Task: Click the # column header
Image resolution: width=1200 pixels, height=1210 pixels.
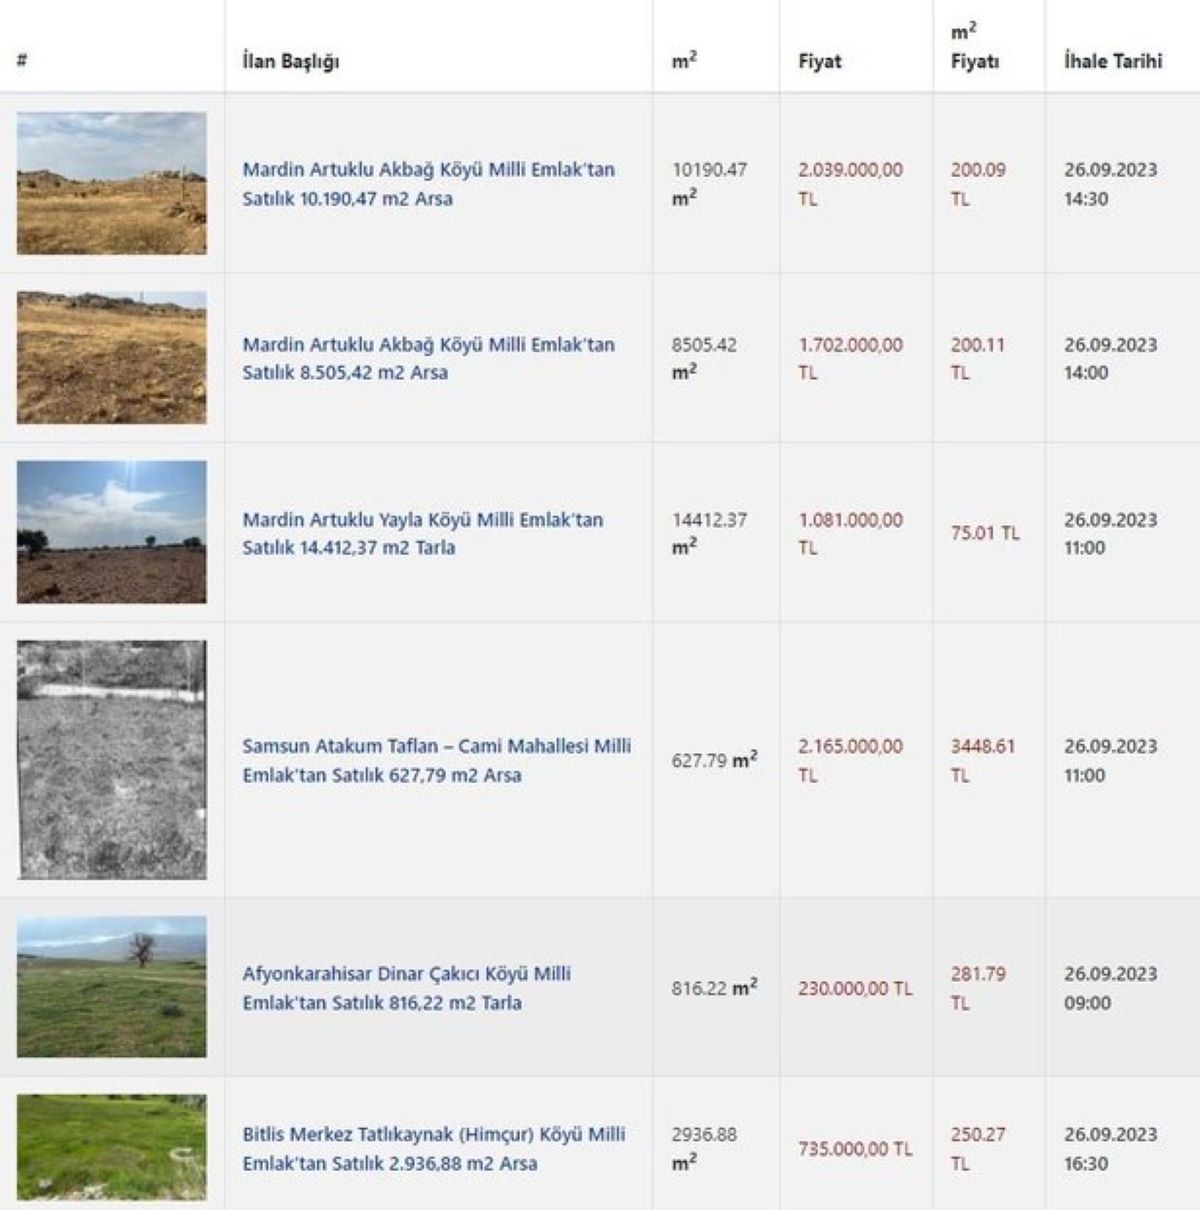Action: (21, 61)
